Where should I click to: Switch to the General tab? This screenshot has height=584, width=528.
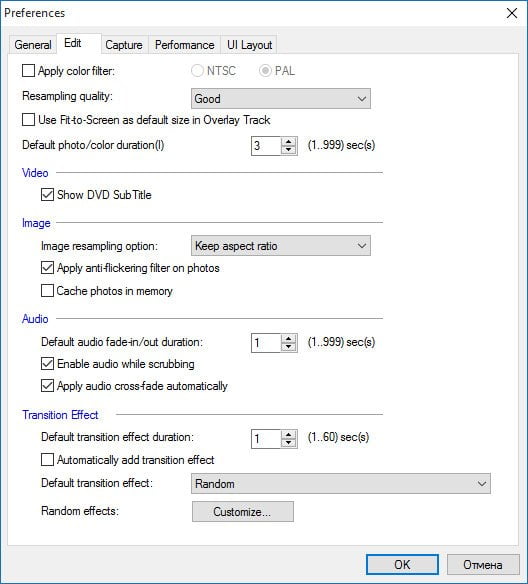[33, 45]
